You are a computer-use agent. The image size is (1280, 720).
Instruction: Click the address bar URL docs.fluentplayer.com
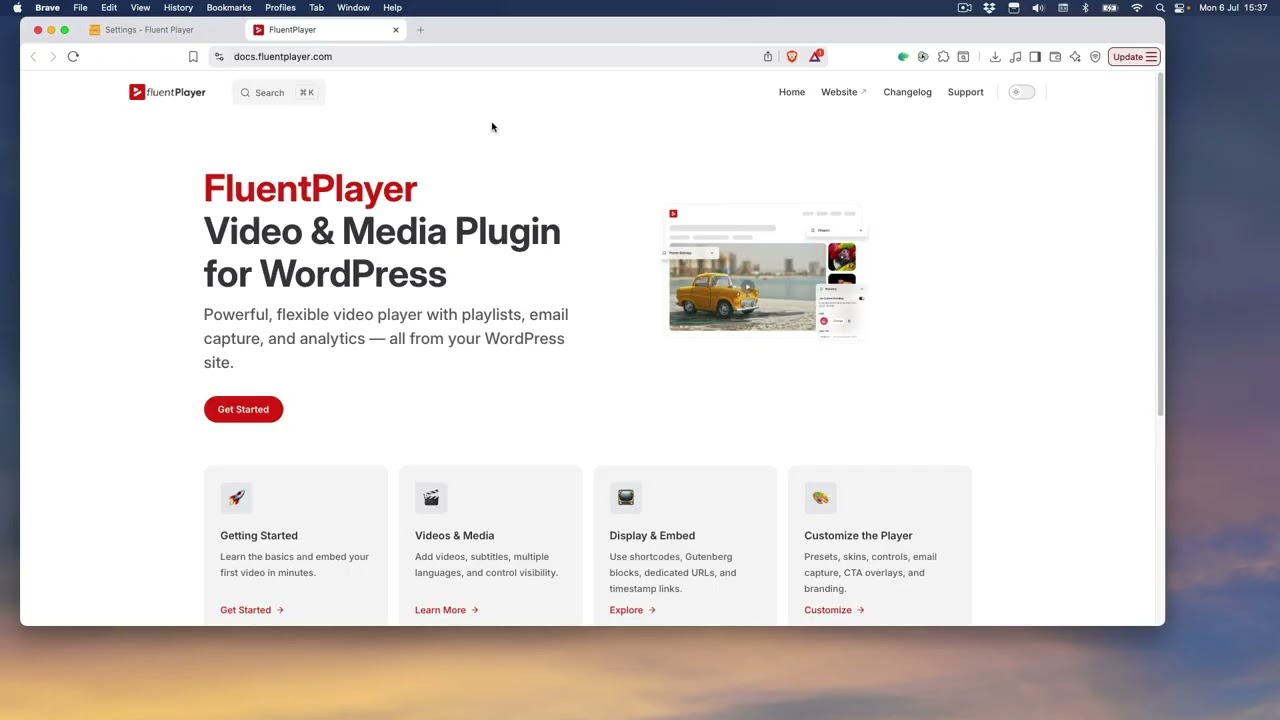(x=283, y=57)
